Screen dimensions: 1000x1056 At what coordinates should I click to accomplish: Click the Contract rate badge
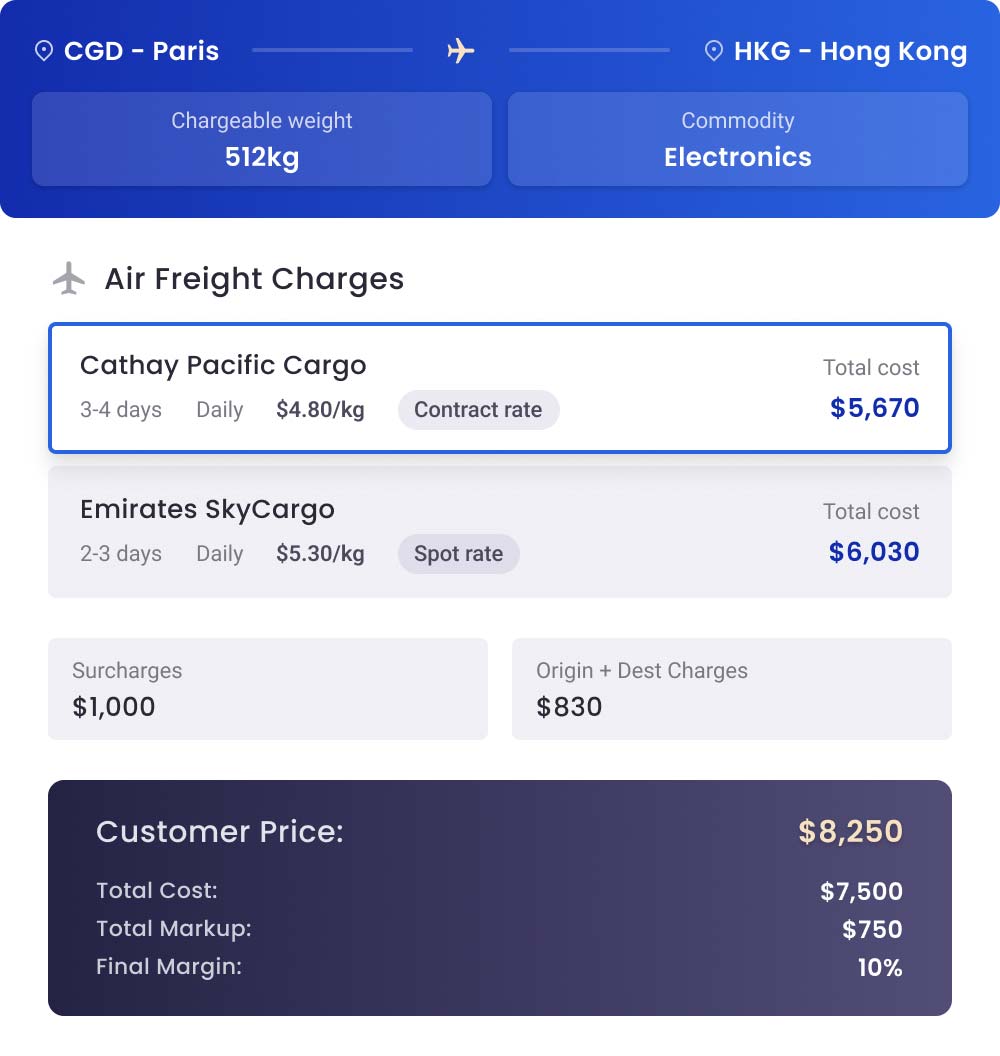478,410
